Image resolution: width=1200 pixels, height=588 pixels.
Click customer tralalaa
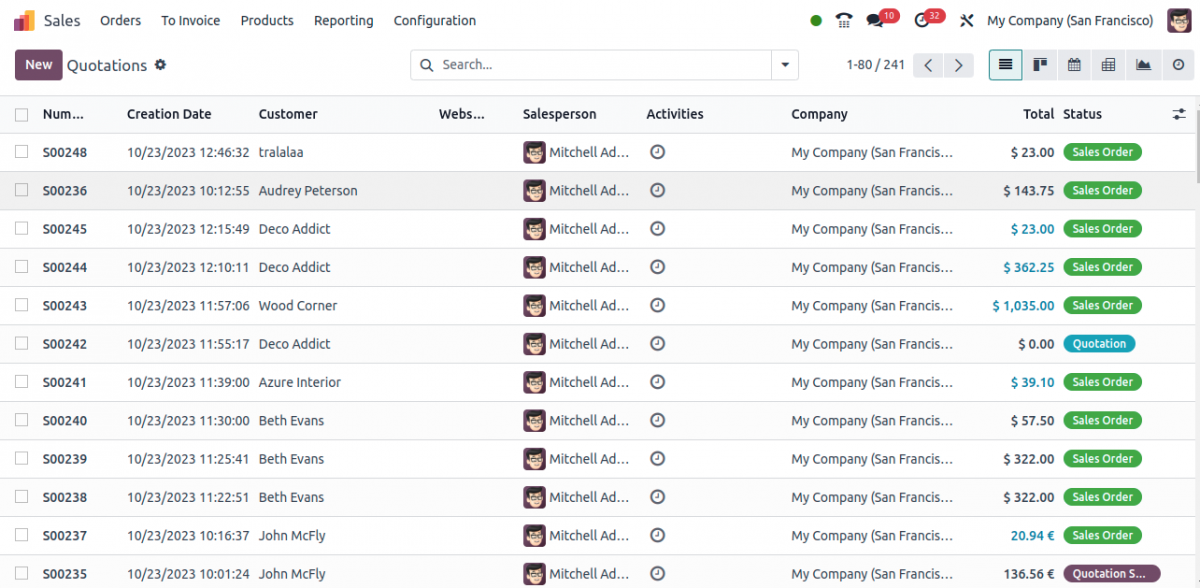(x=281, y=152)
